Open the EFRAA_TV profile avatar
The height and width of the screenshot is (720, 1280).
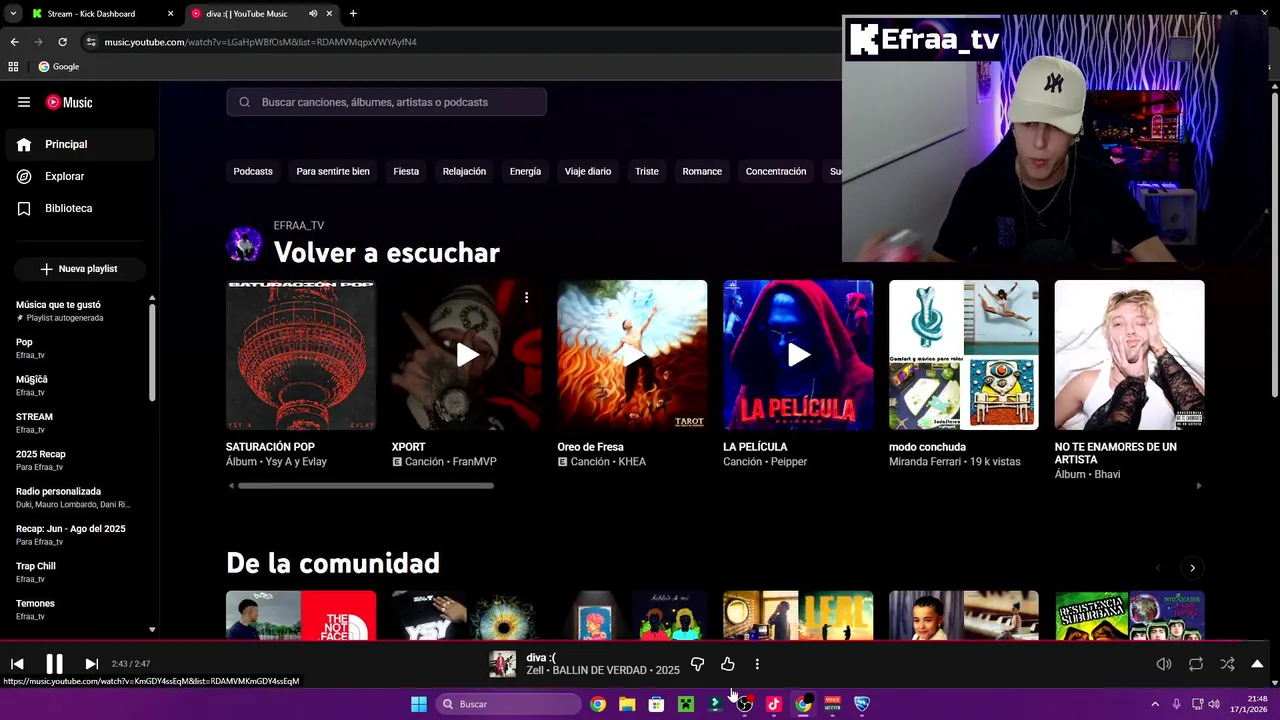point(244,244)
